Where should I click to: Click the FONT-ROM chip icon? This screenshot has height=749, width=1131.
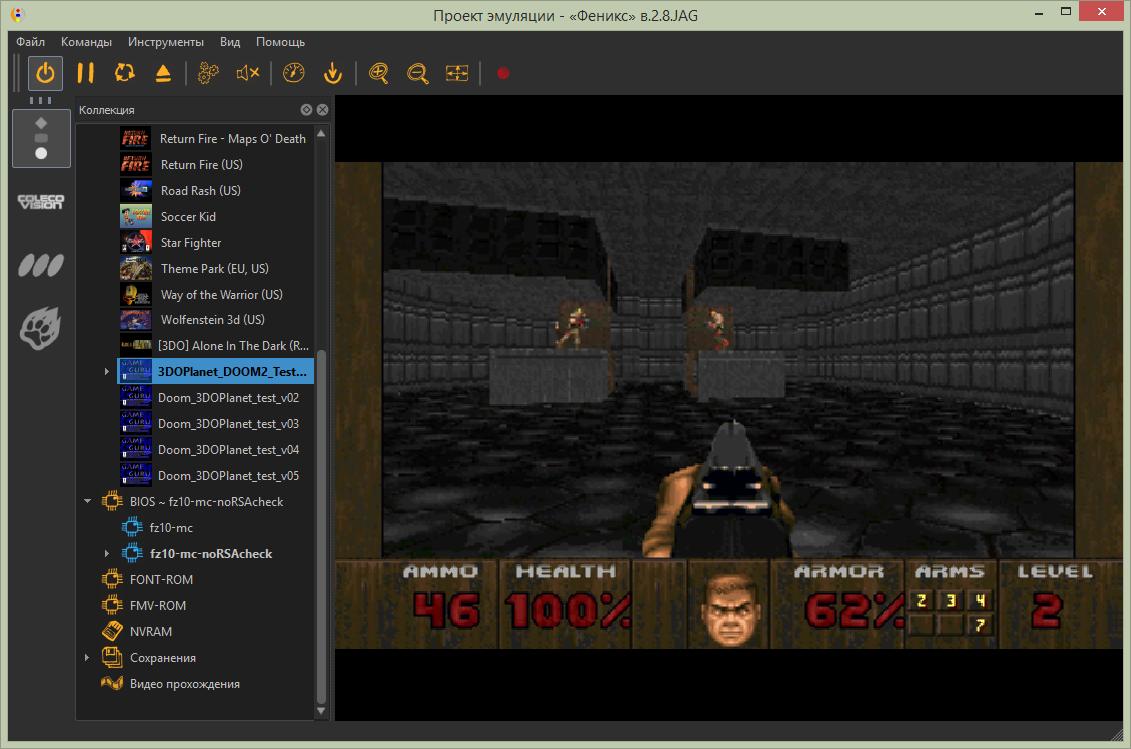pyautogui.click(x=112, y=579)
